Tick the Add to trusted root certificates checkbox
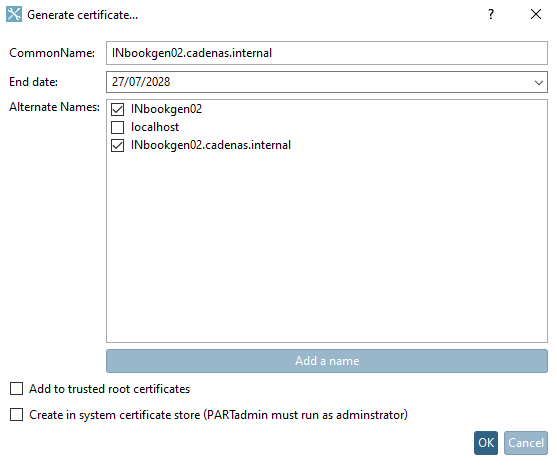This screenshot has width=557, height=465. (x=16, y=389)
